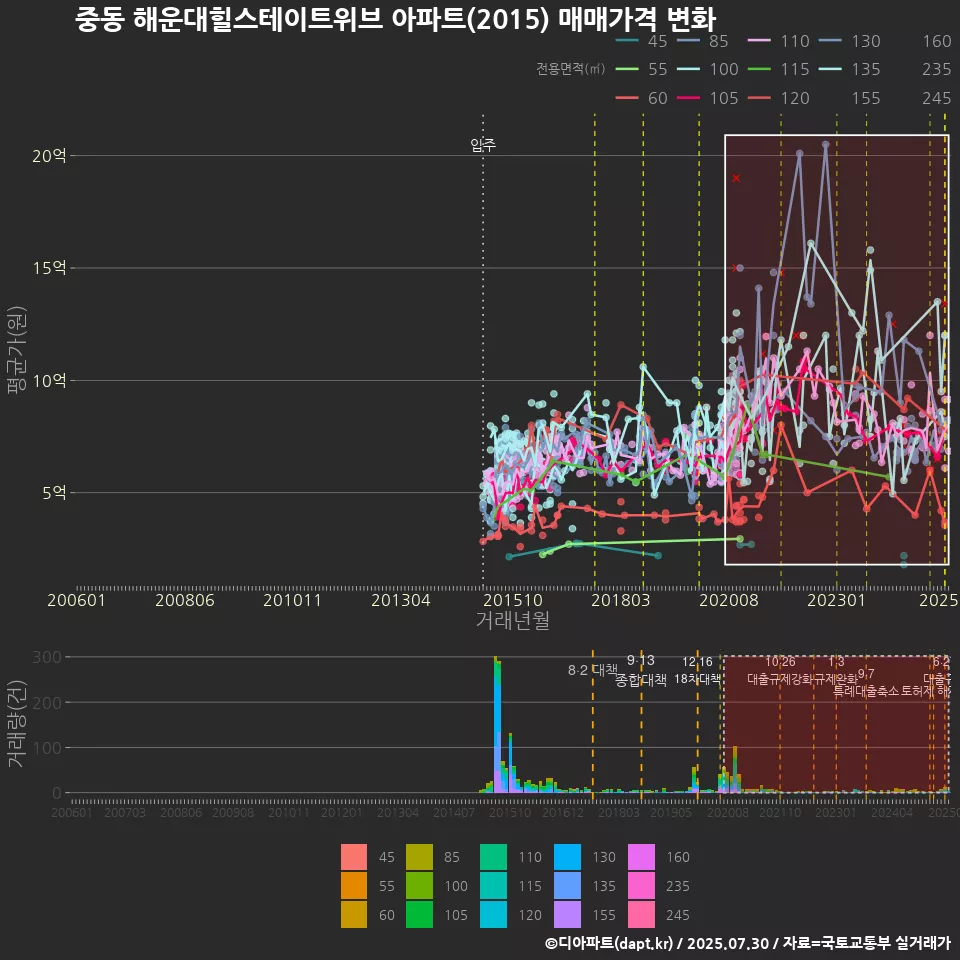The height and width of the screenshot is (960, 960).
Task: Click the 85 line legend entry at top
Action: tap(703, 41)
